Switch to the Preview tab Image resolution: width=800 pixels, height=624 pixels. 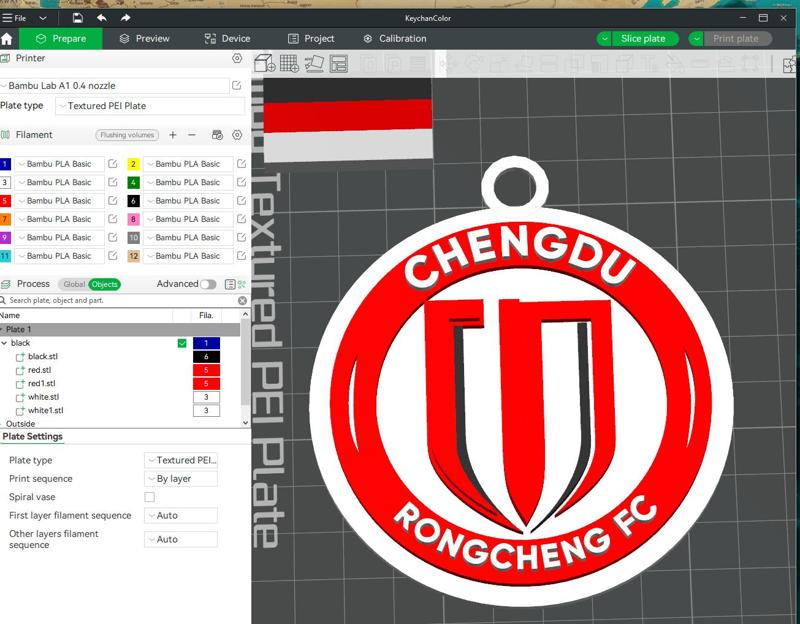(144, 39)
